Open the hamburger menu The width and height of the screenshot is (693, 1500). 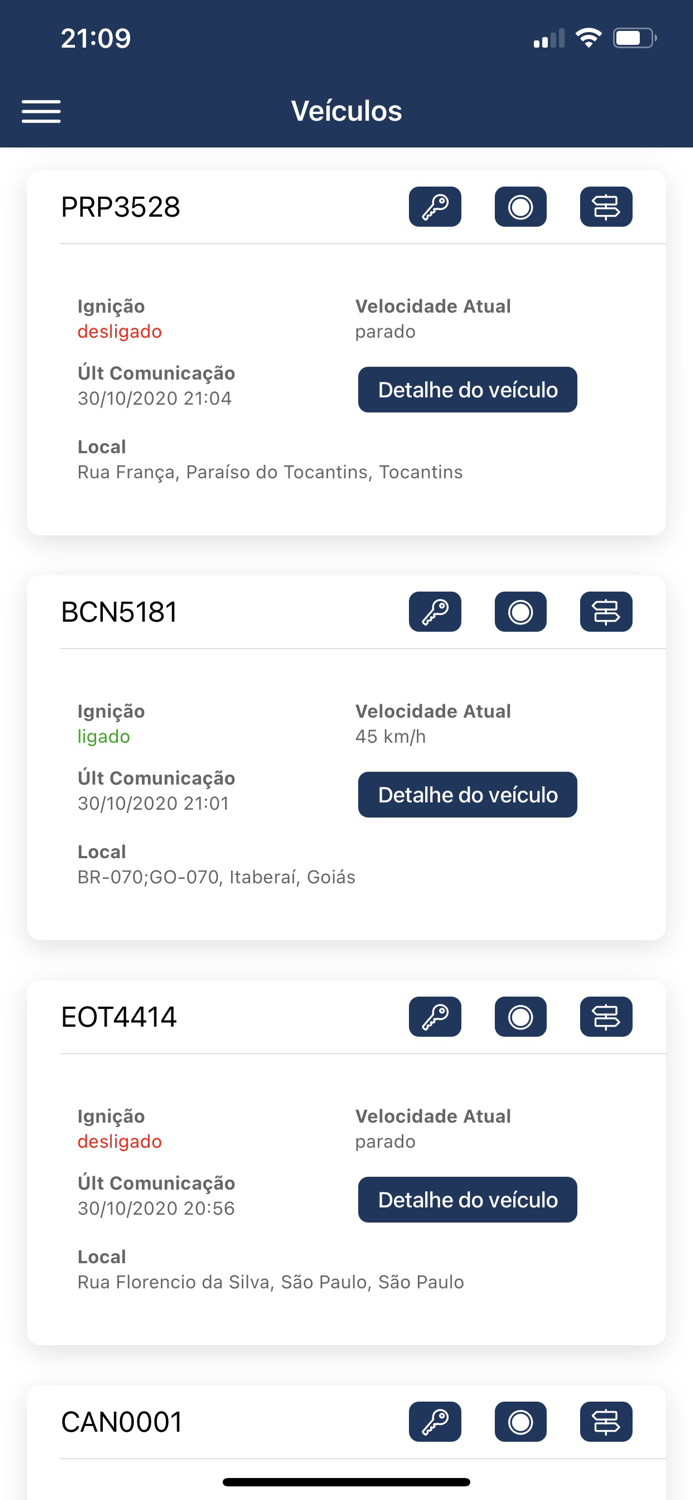pyautogui.click(x=41, y=111)
